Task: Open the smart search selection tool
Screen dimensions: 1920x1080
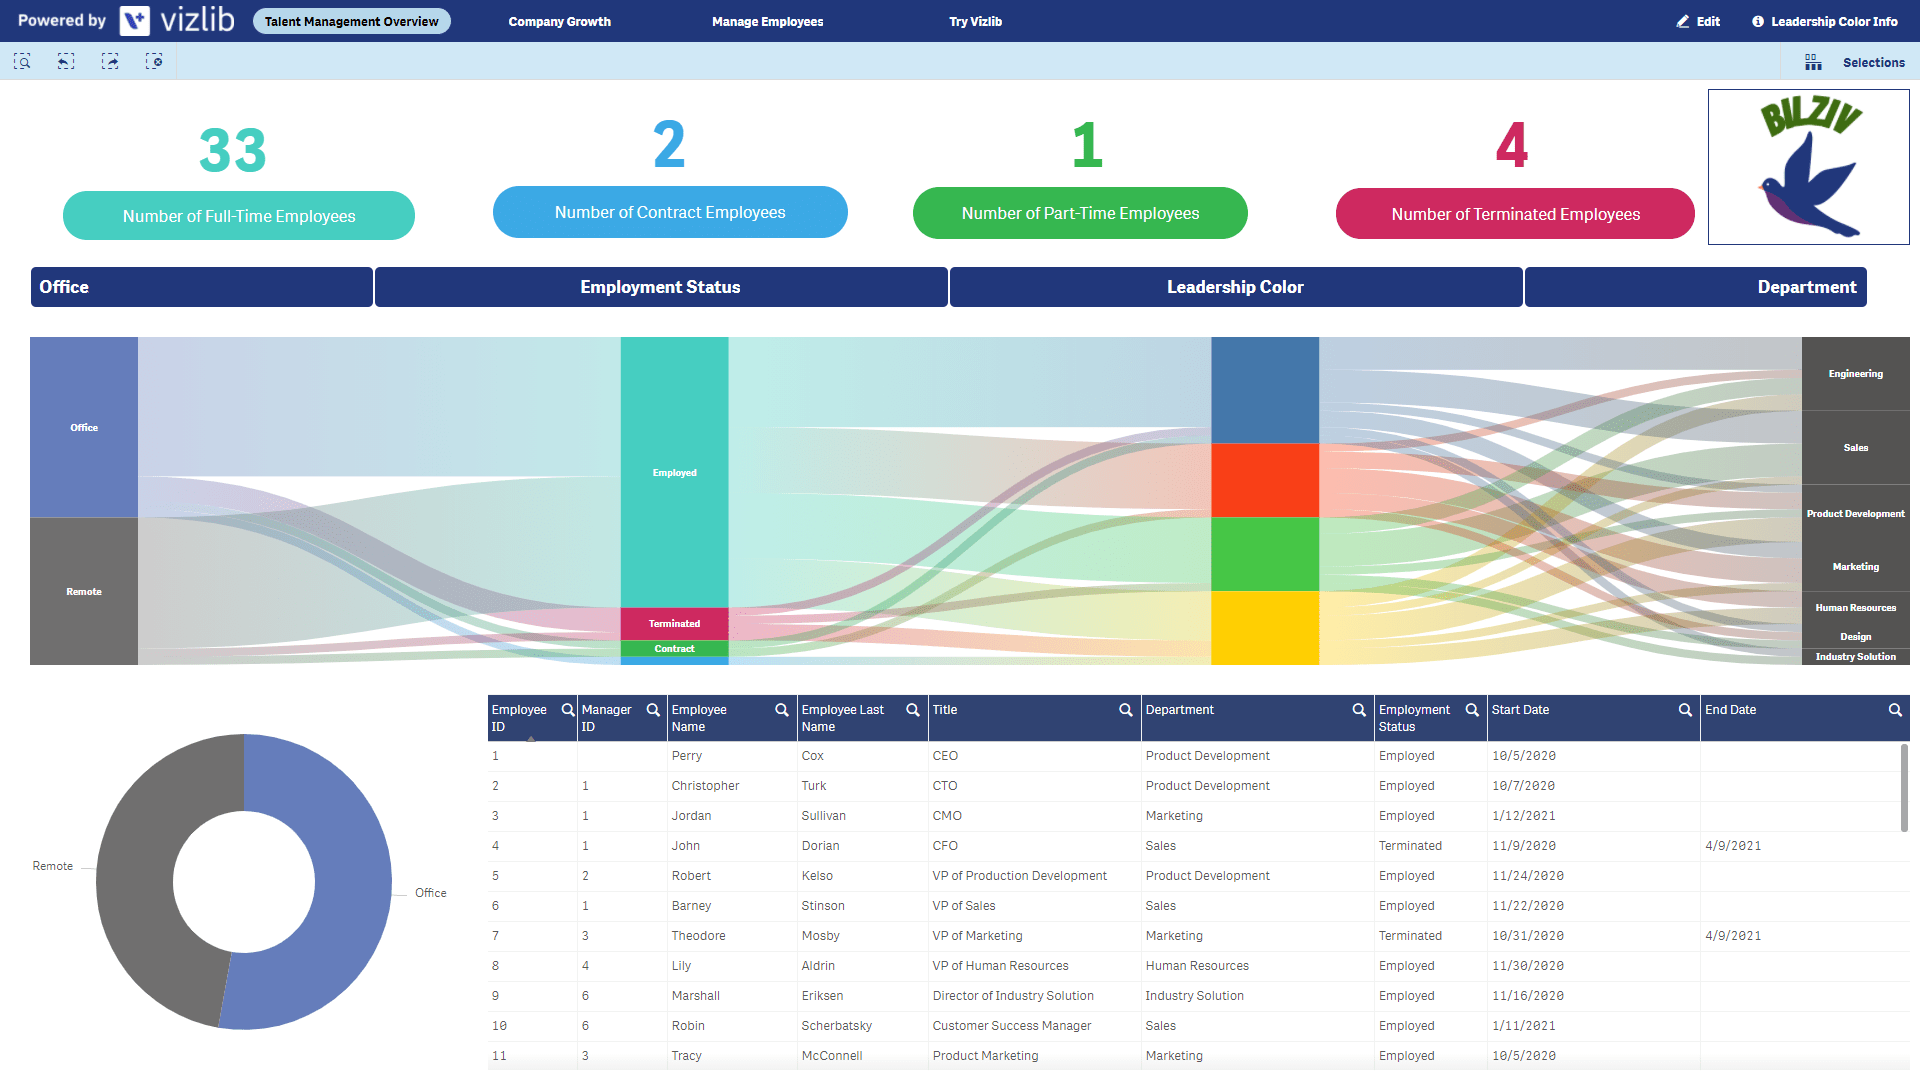Action: (x=22, y=62)
